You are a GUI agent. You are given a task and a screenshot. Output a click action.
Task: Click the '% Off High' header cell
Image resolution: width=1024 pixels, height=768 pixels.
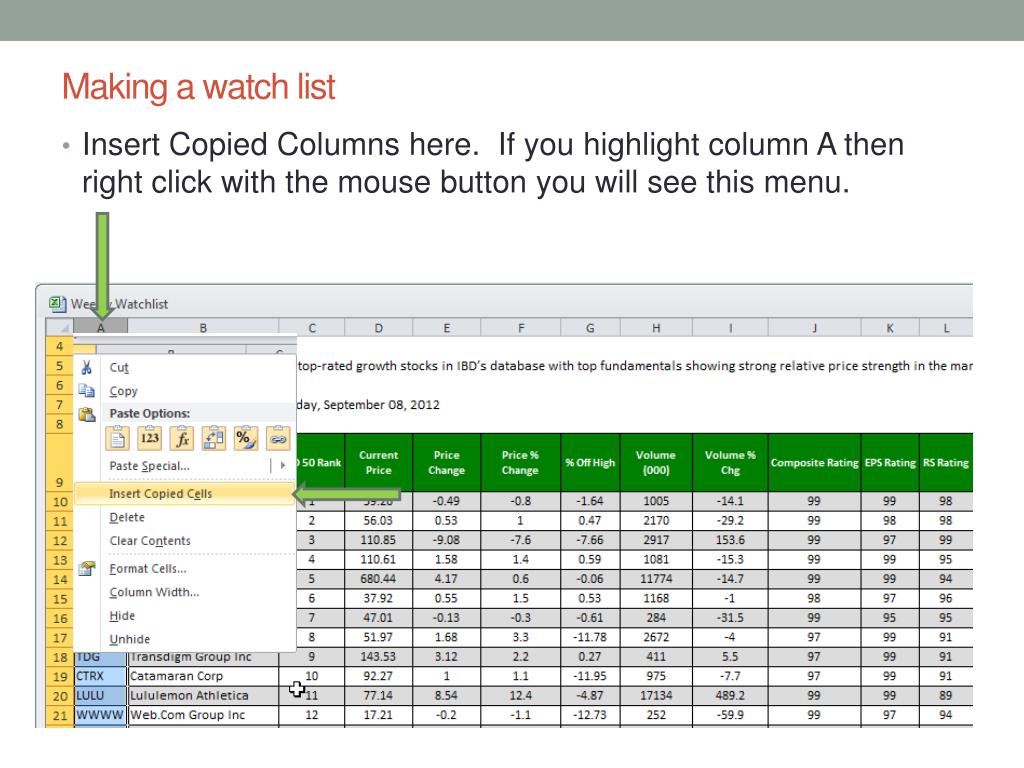[590, 462]
